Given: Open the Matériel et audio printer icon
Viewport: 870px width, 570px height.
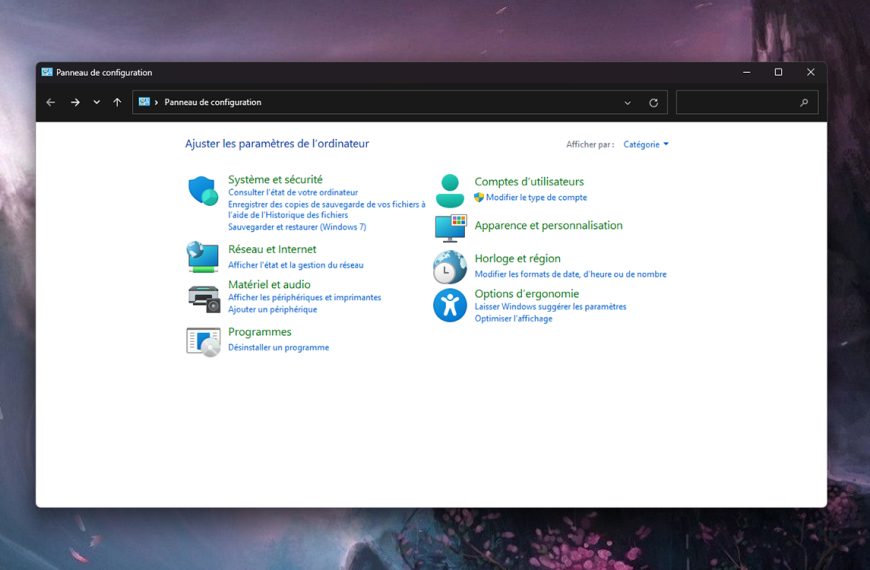Looking at the screenshot, I should coord(204,298).
